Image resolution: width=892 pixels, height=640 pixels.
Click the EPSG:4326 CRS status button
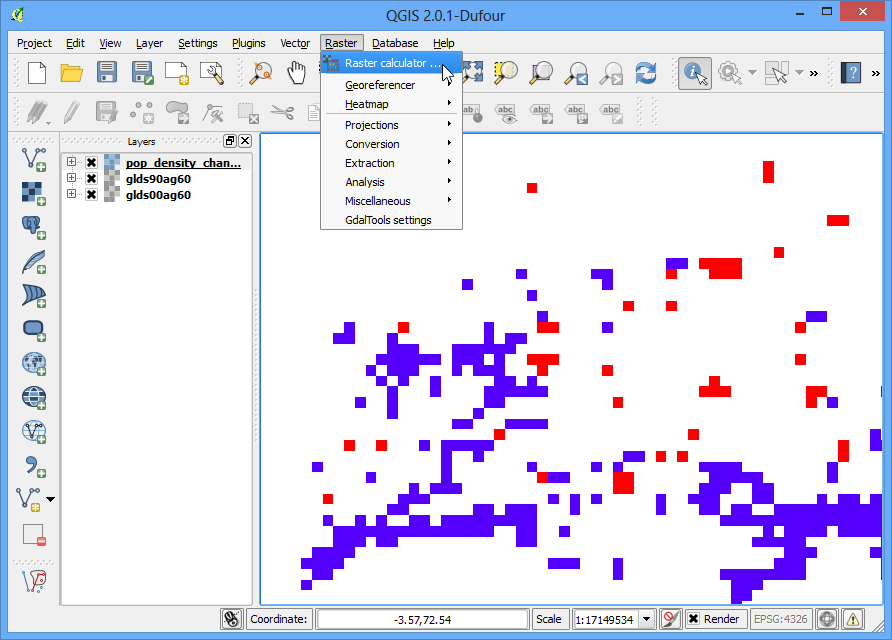point(780,619)
